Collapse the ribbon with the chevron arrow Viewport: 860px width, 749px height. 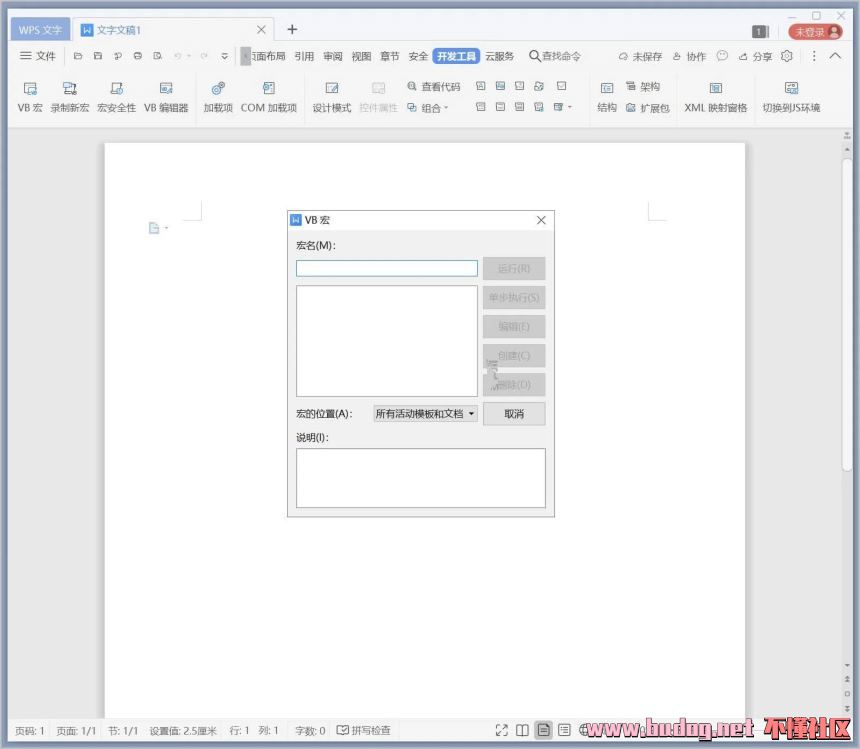coord(835,56)
